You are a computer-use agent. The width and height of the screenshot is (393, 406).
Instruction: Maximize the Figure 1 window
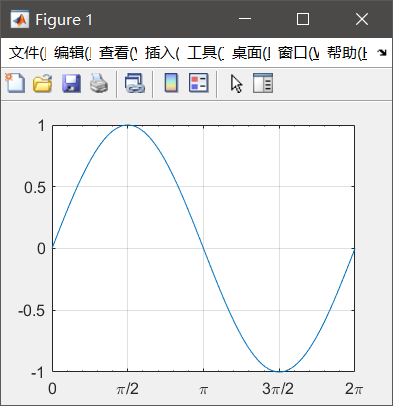tap(303, 19)
